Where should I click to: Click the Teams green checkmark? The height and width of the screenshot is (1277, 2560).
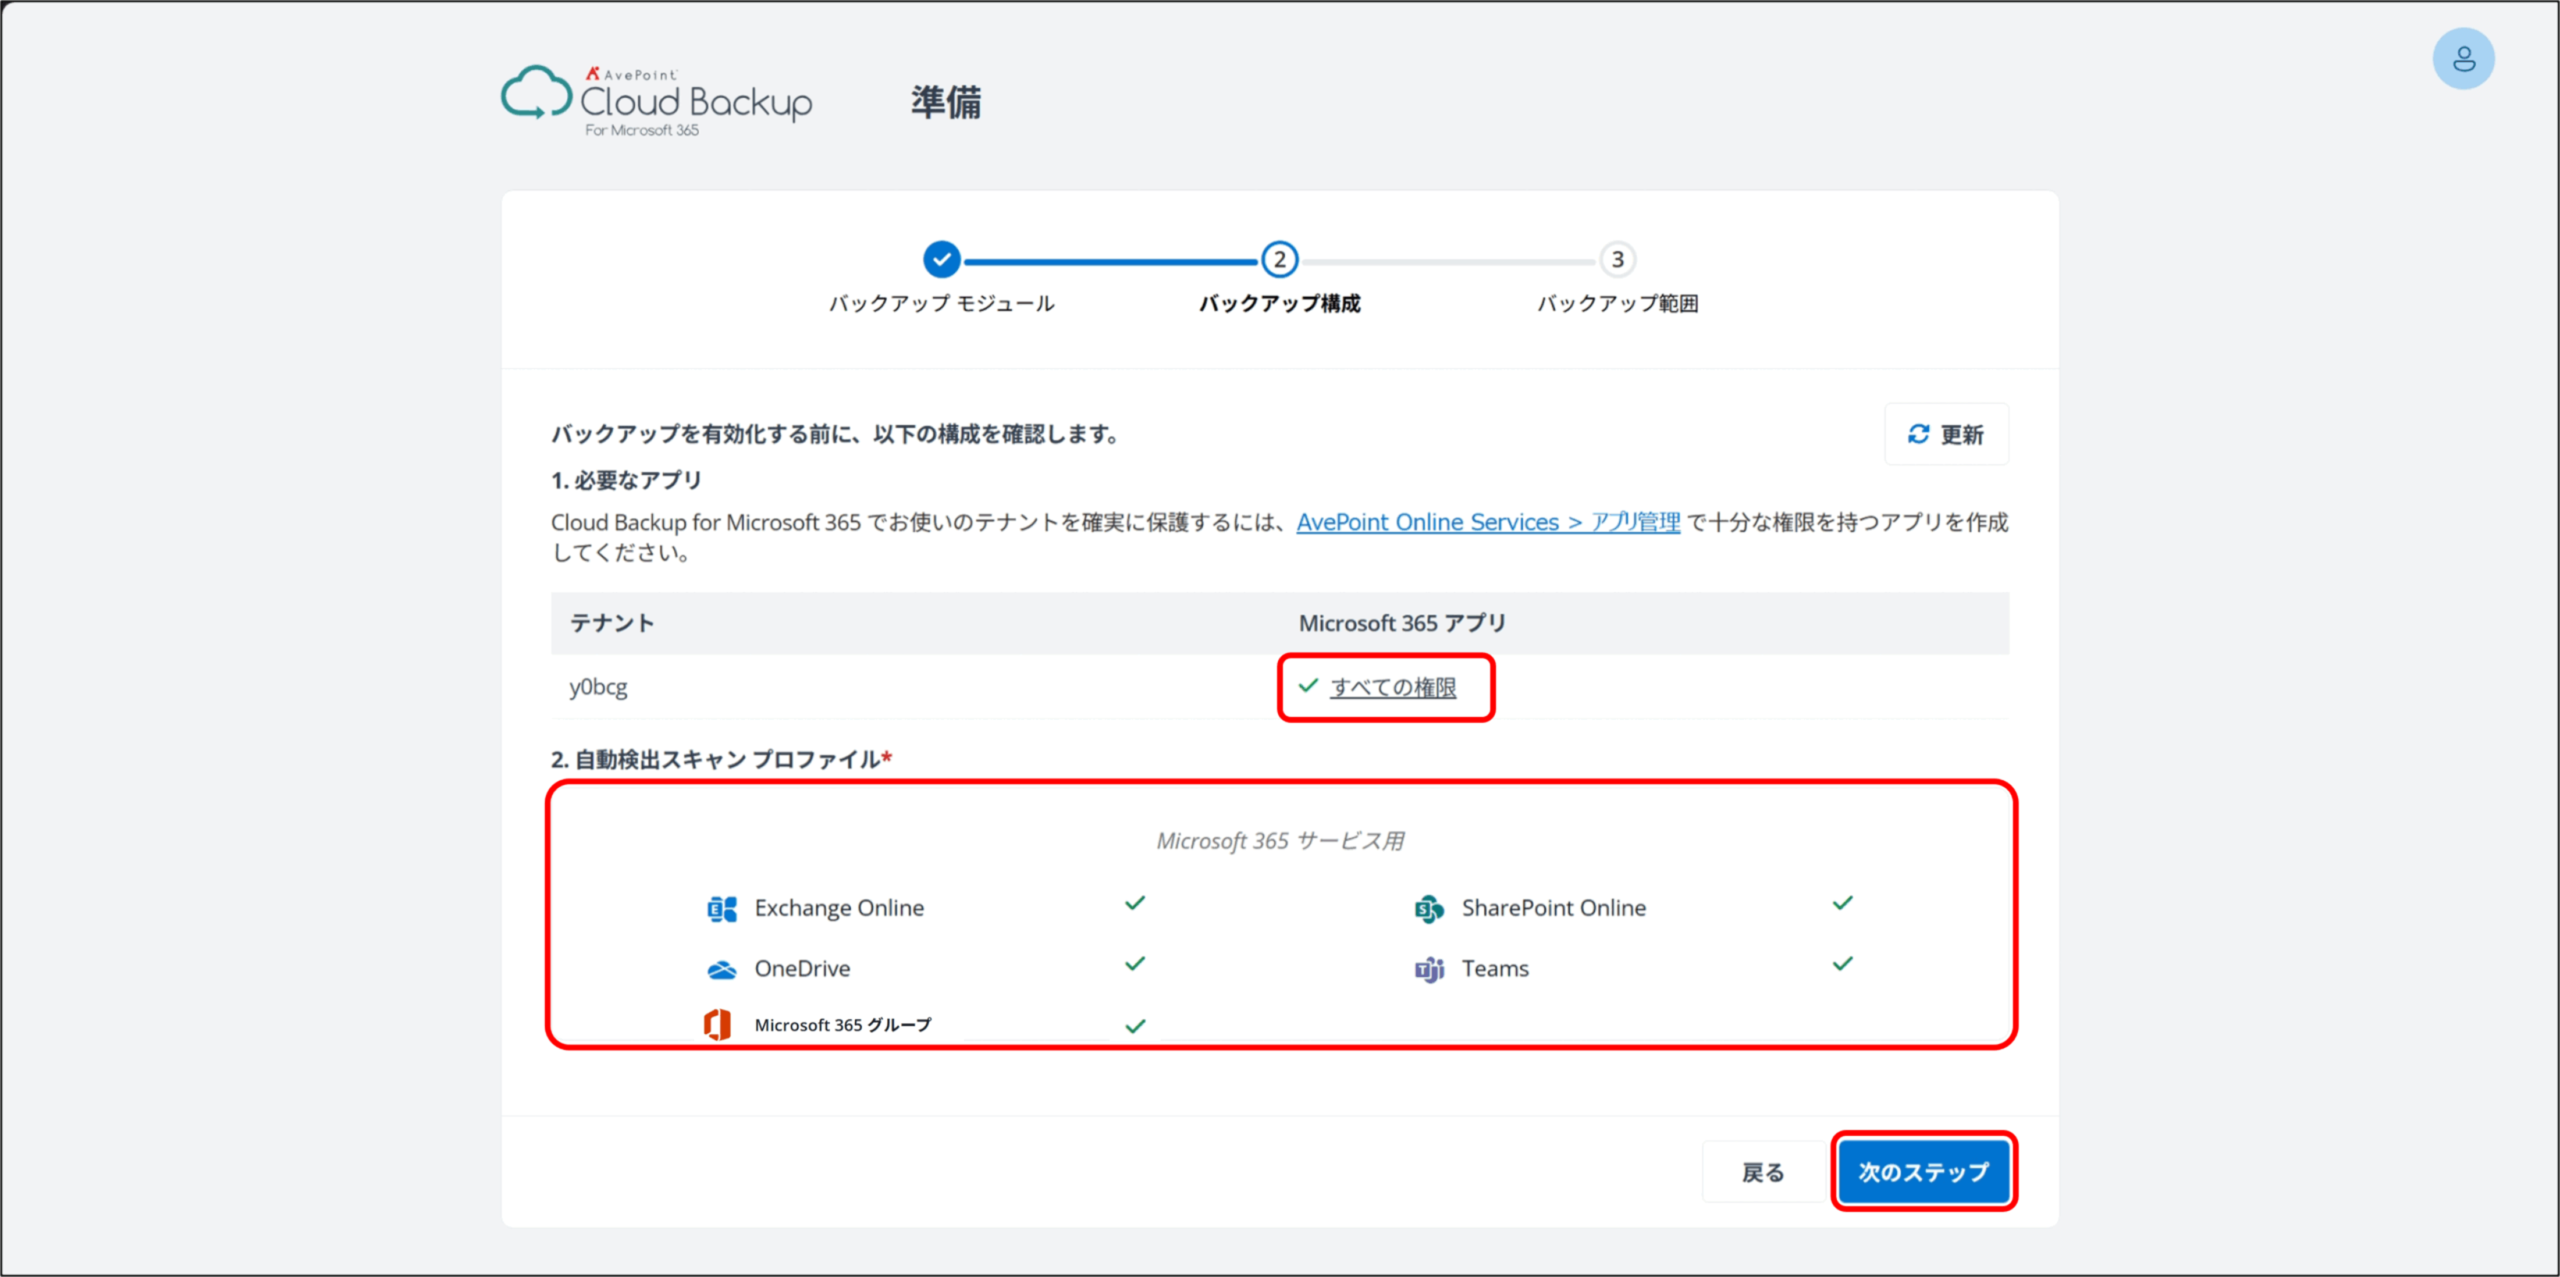(x=1842, y=964)
